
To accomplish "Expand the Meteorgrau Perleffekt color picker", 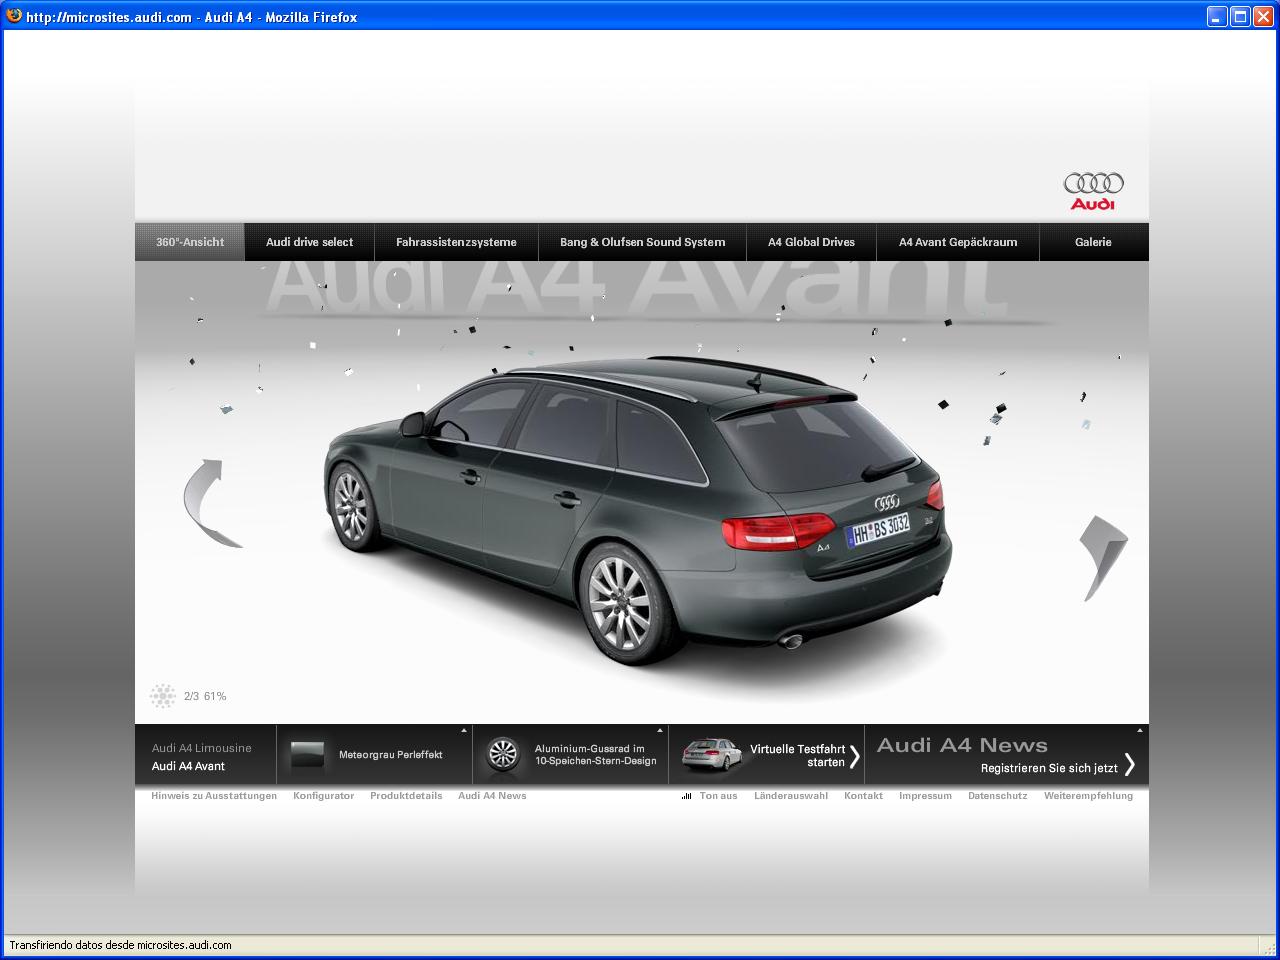I will (x=464, y=731).
